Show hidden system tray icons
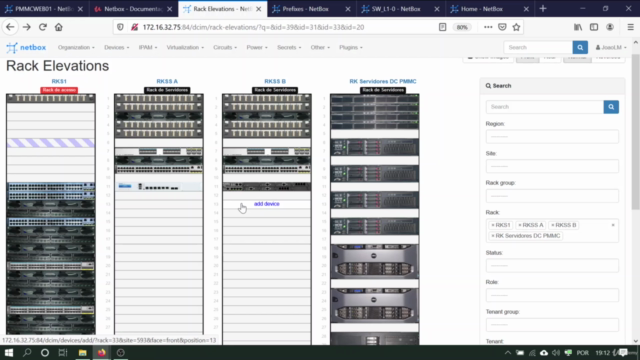Image resolution: width=640 pixels, height=360 pixels. 507,353
